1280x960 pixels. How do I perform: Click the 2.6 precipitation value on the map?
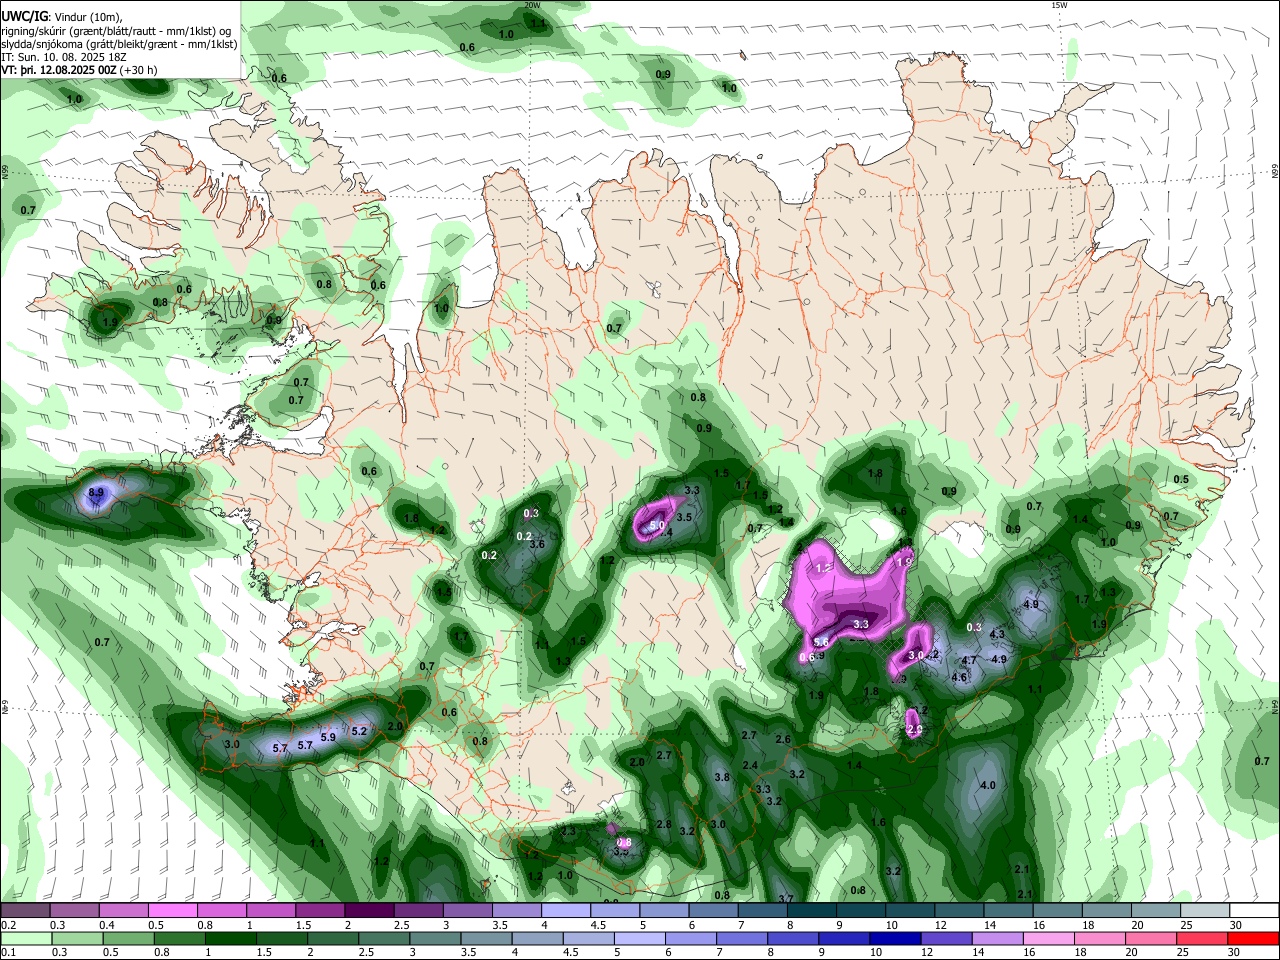pos(783,740)
